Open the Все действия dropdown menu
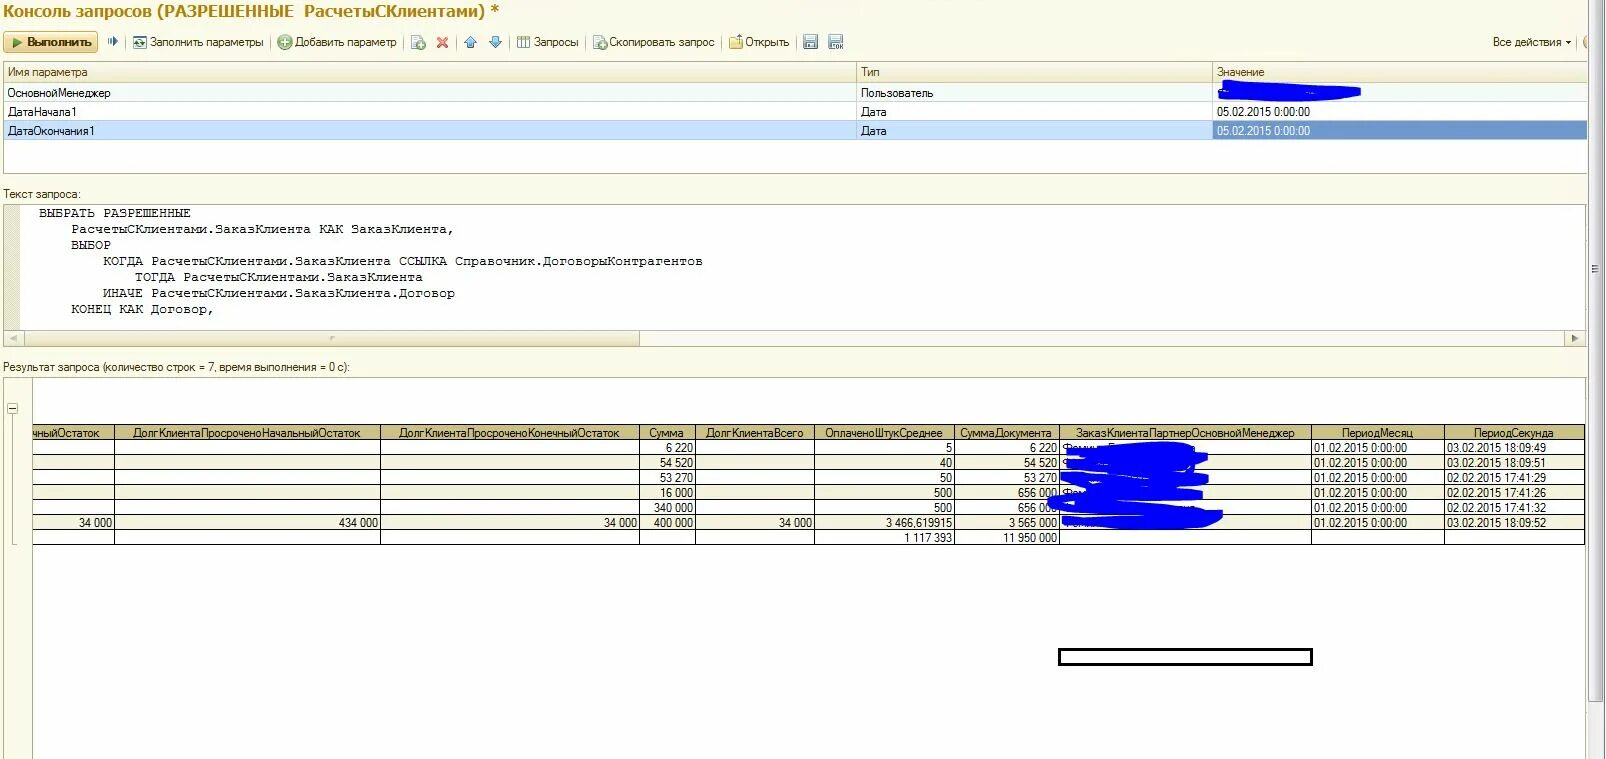 (1532, 42)
